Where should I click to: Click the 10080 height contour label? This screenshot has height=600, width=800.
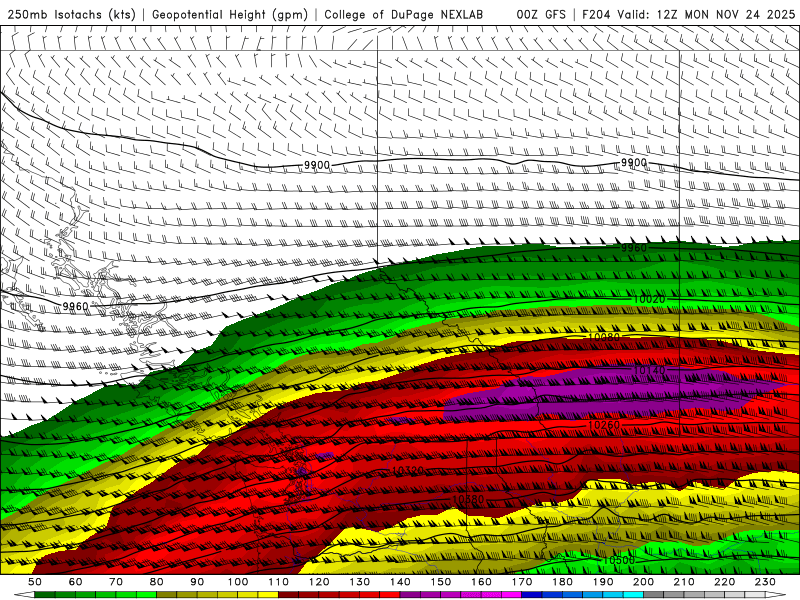[604, 337]
